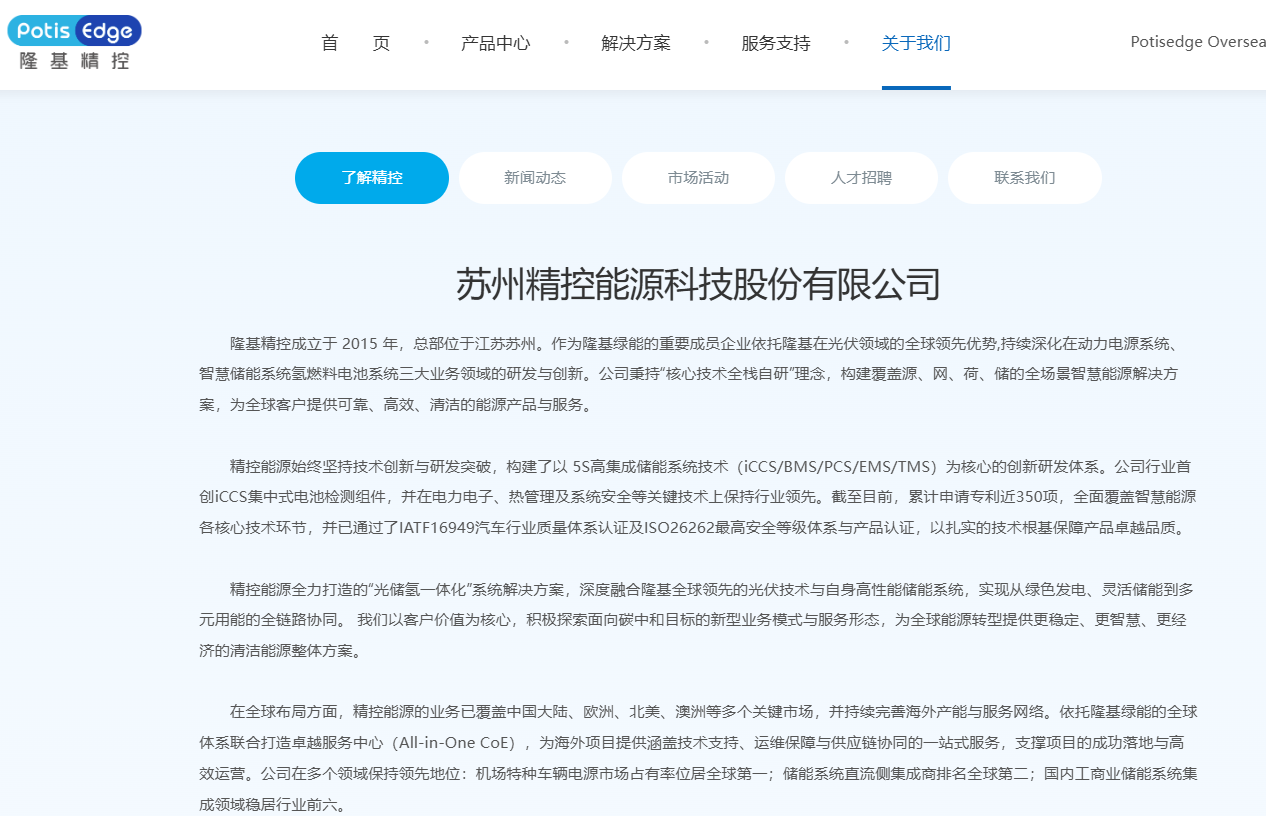View the 人才招聘 recruitment tab
The height and width of the screenshot is (816, 1266).
[x=861, y=177]
